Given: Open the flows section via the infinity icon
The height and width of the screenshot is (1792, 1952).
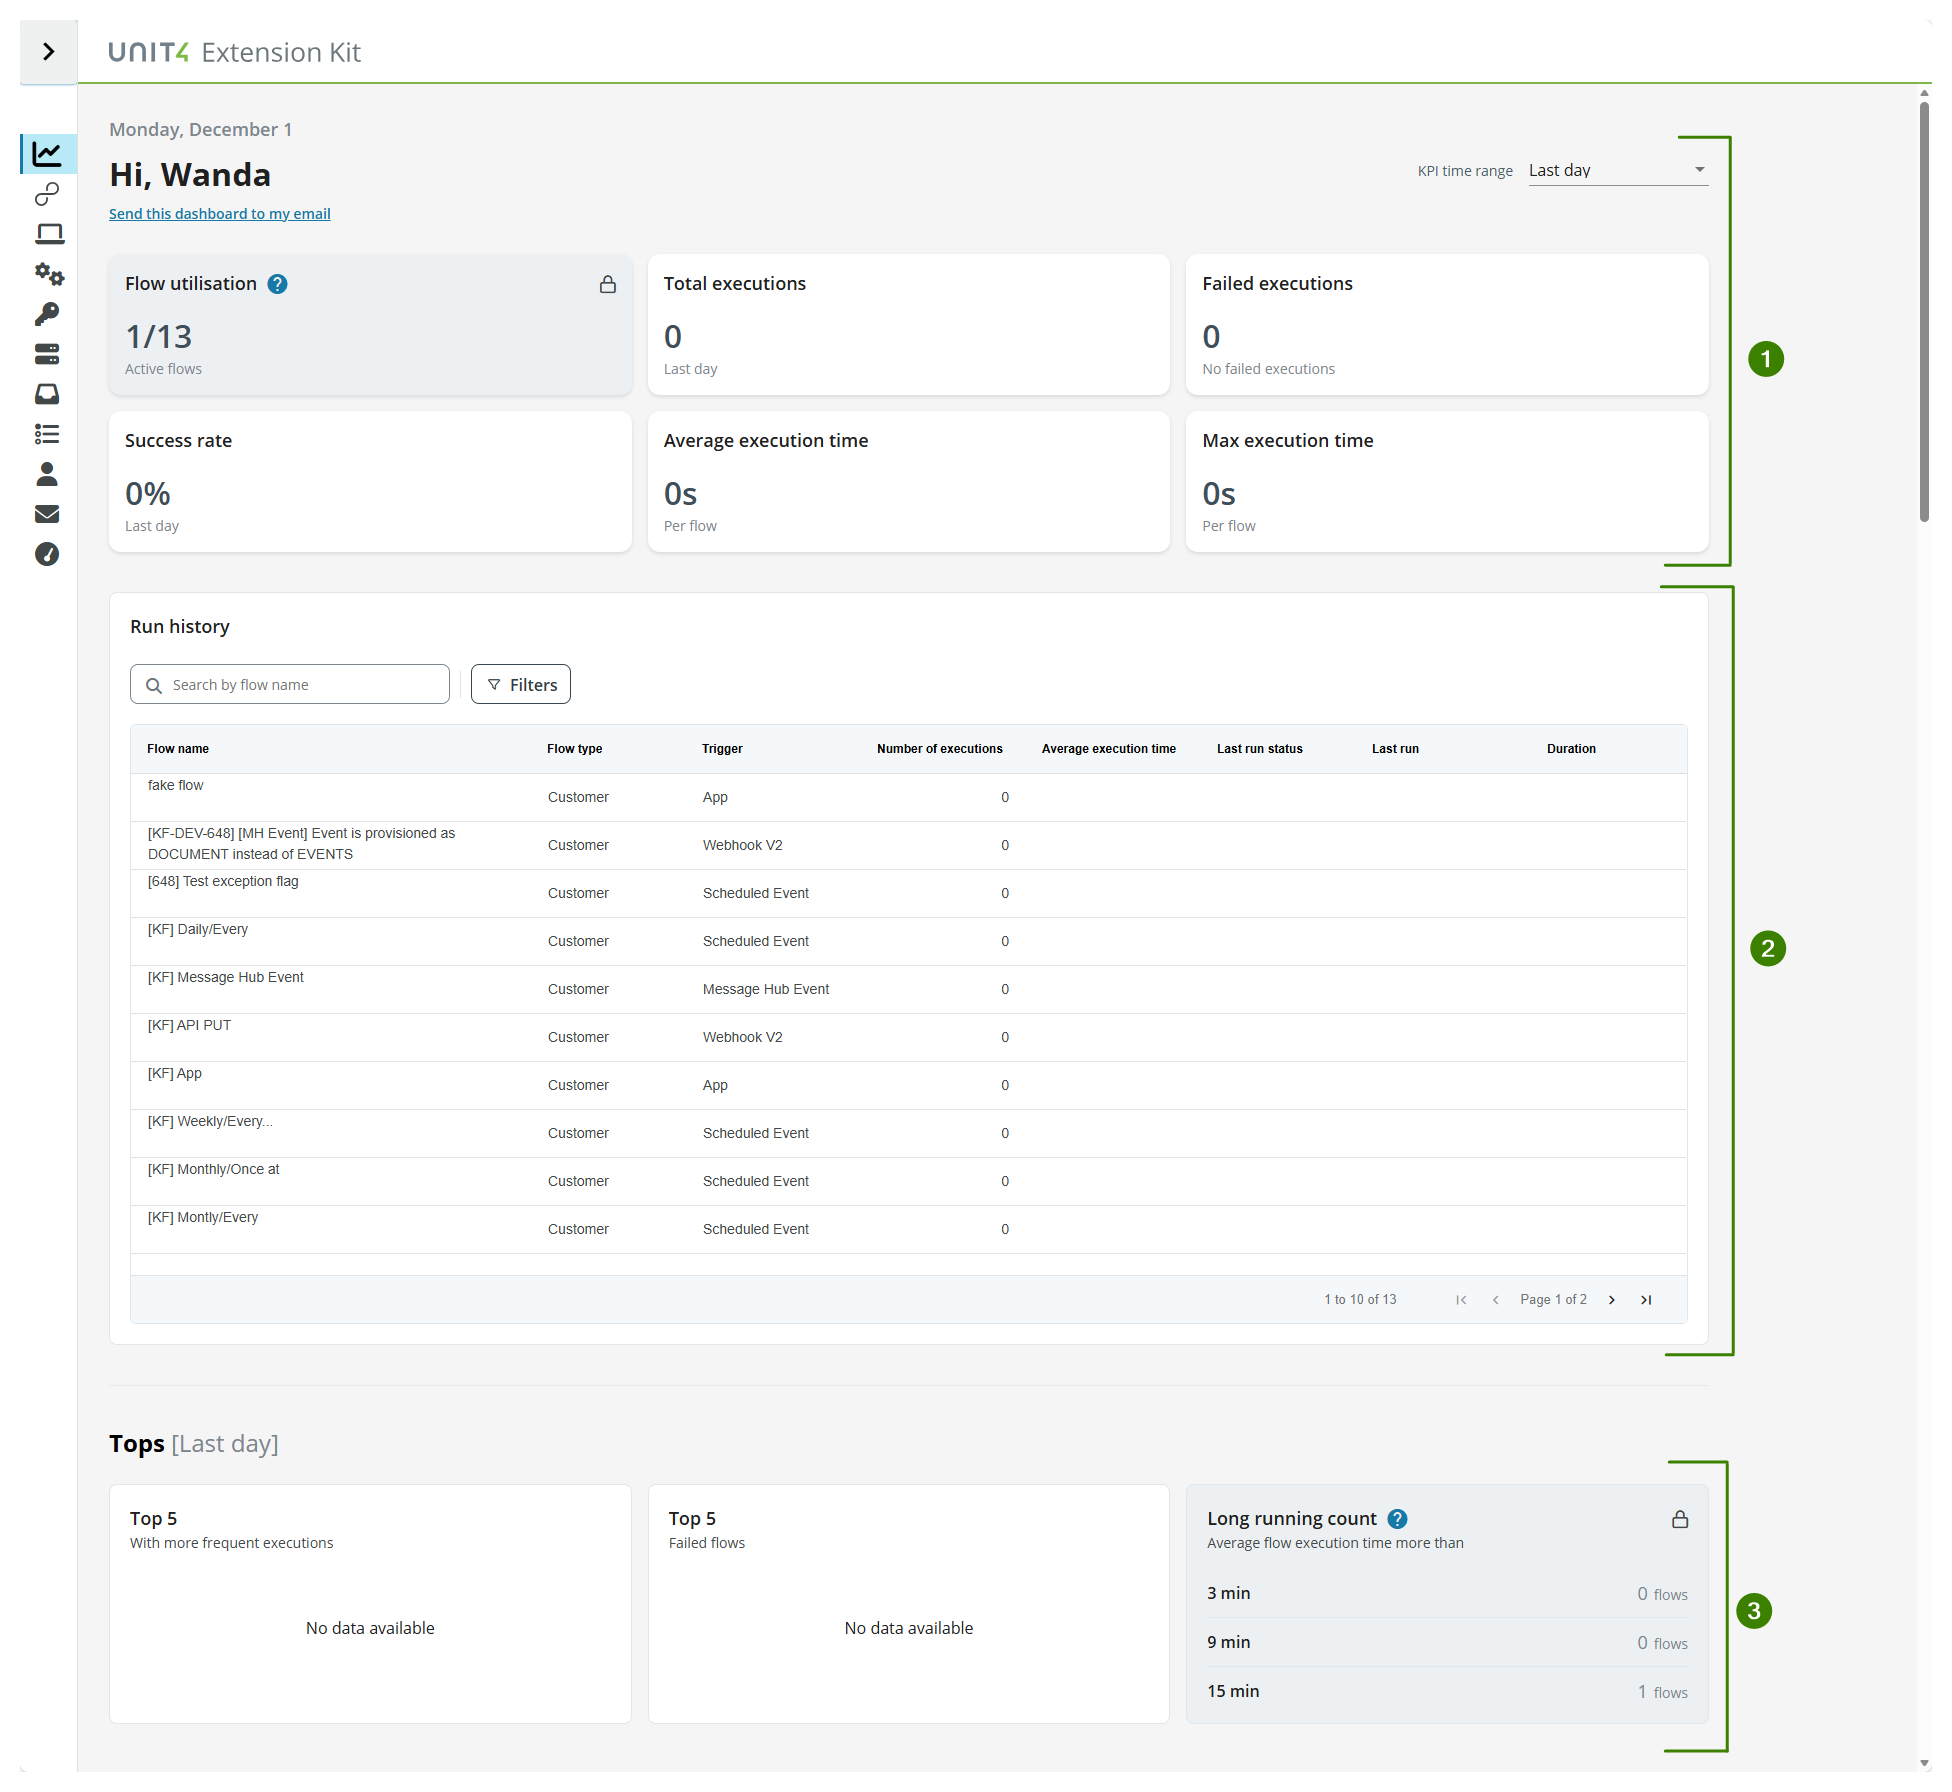Looking at the screenshot, I should coord(48,194).
